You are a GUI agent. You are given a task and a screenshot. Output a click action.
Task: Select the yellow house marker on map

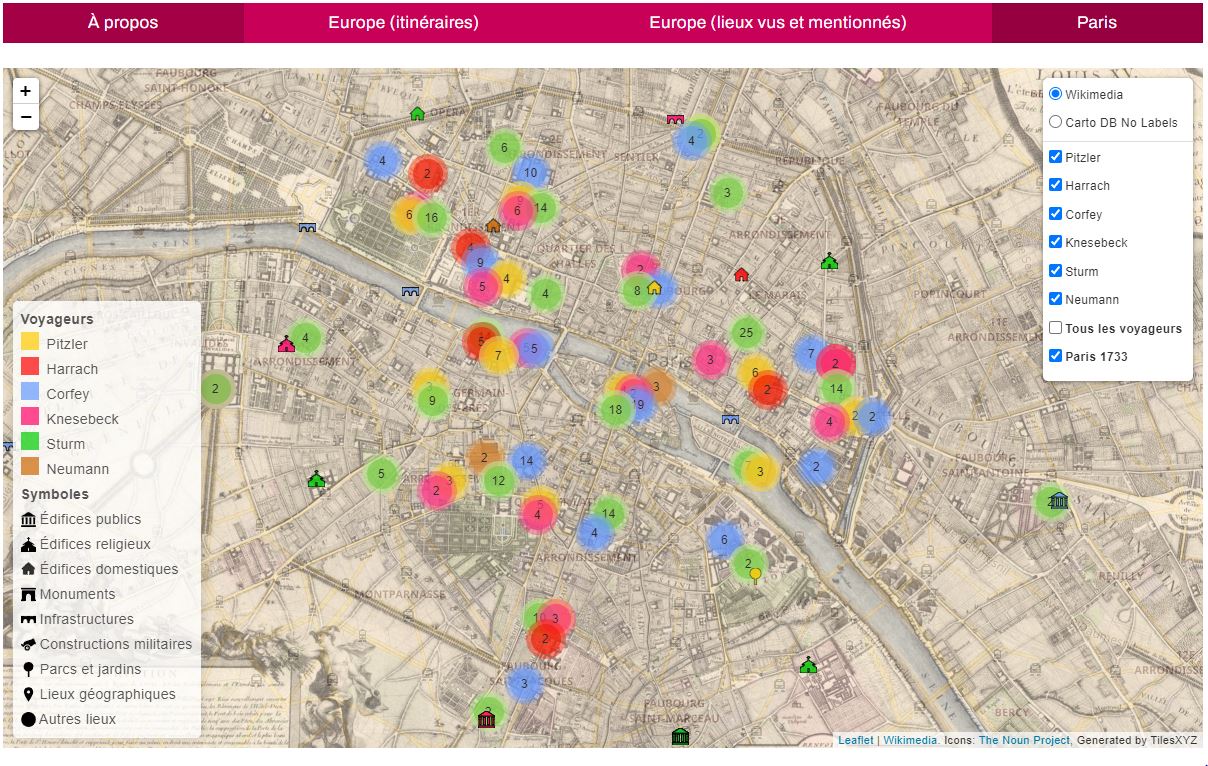pyautogui.click(x=654, y=288)
